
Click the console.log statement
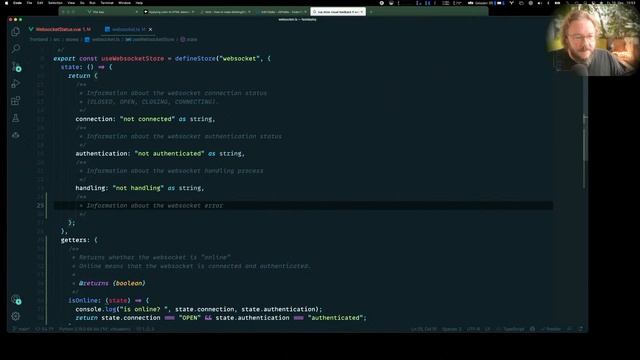click(199, 309)
